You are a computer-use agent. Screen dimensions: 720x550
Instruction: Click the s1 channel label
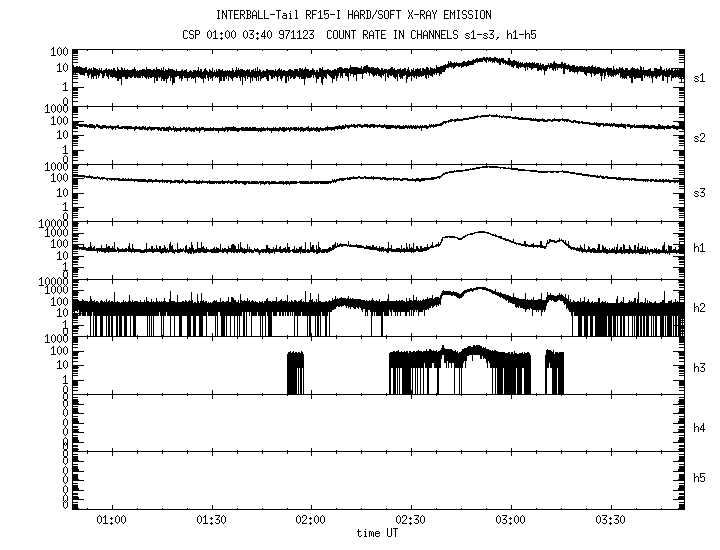point(700,76)
